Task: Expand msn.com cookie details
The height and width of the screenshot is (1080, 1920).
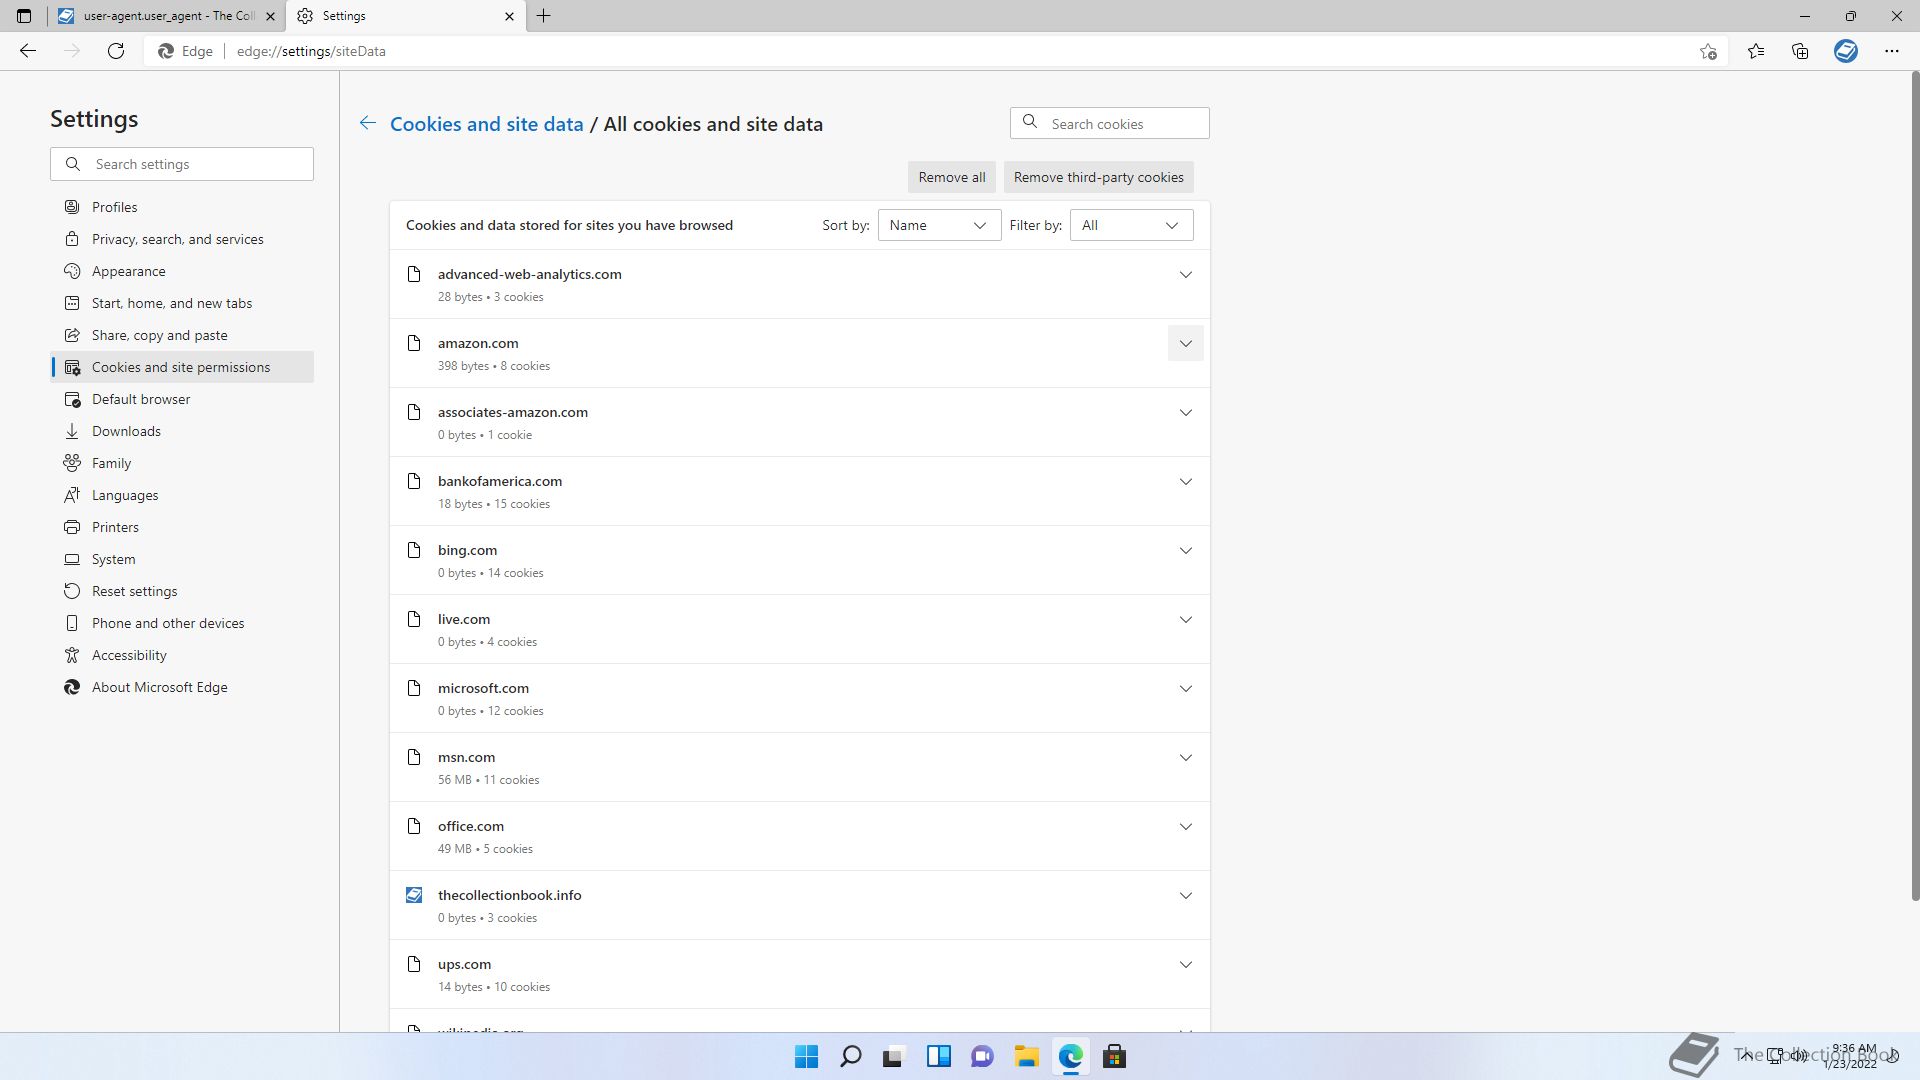Action: (x=1185, y=757)
